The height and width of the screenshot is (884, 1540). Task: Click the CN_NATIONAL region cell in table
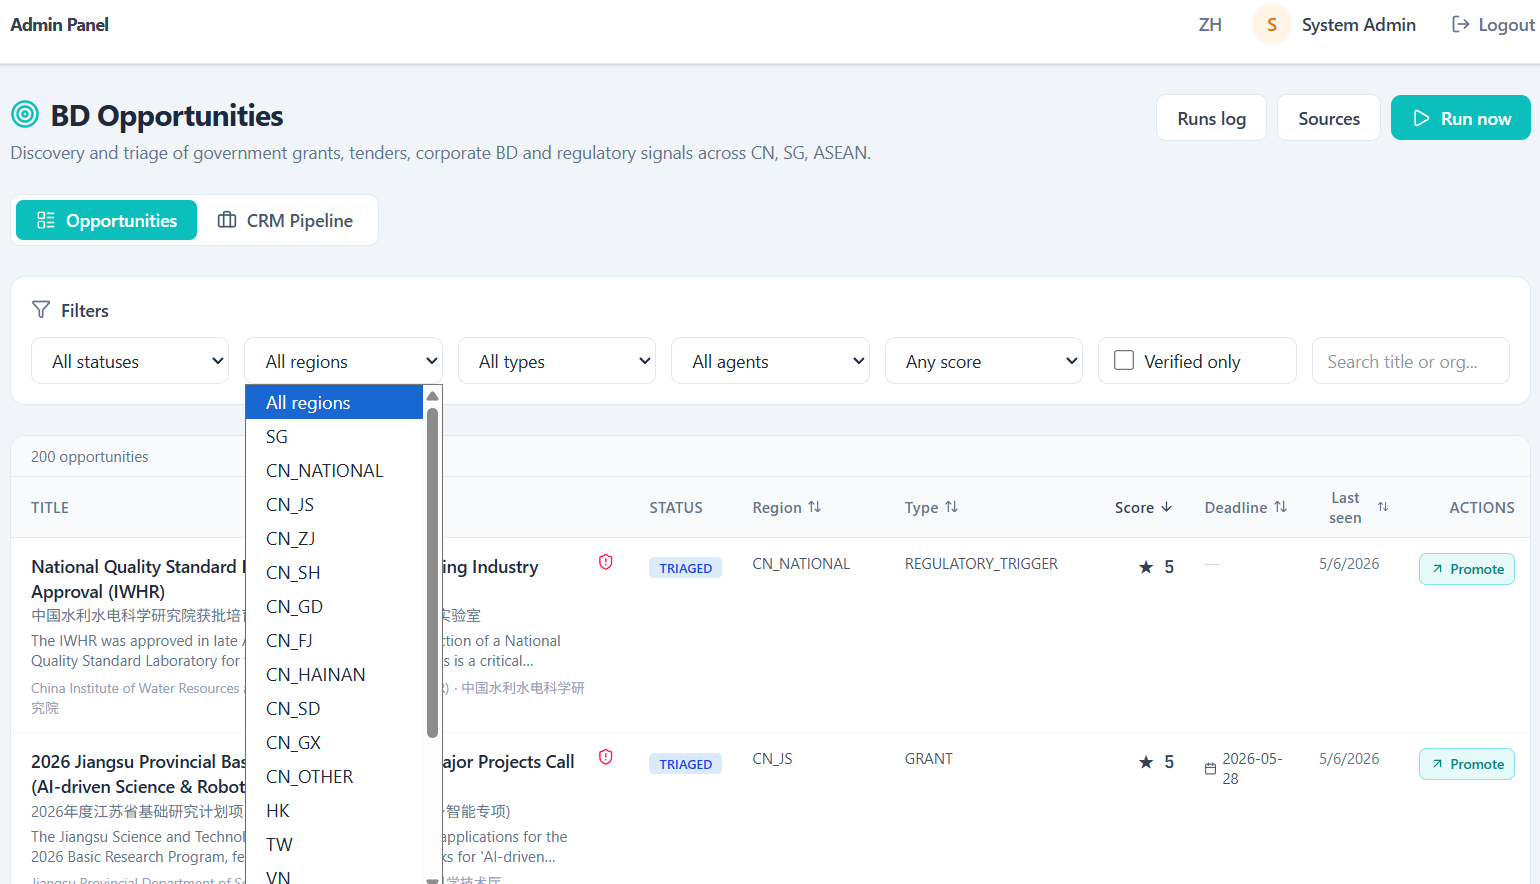tap(801, 564)
